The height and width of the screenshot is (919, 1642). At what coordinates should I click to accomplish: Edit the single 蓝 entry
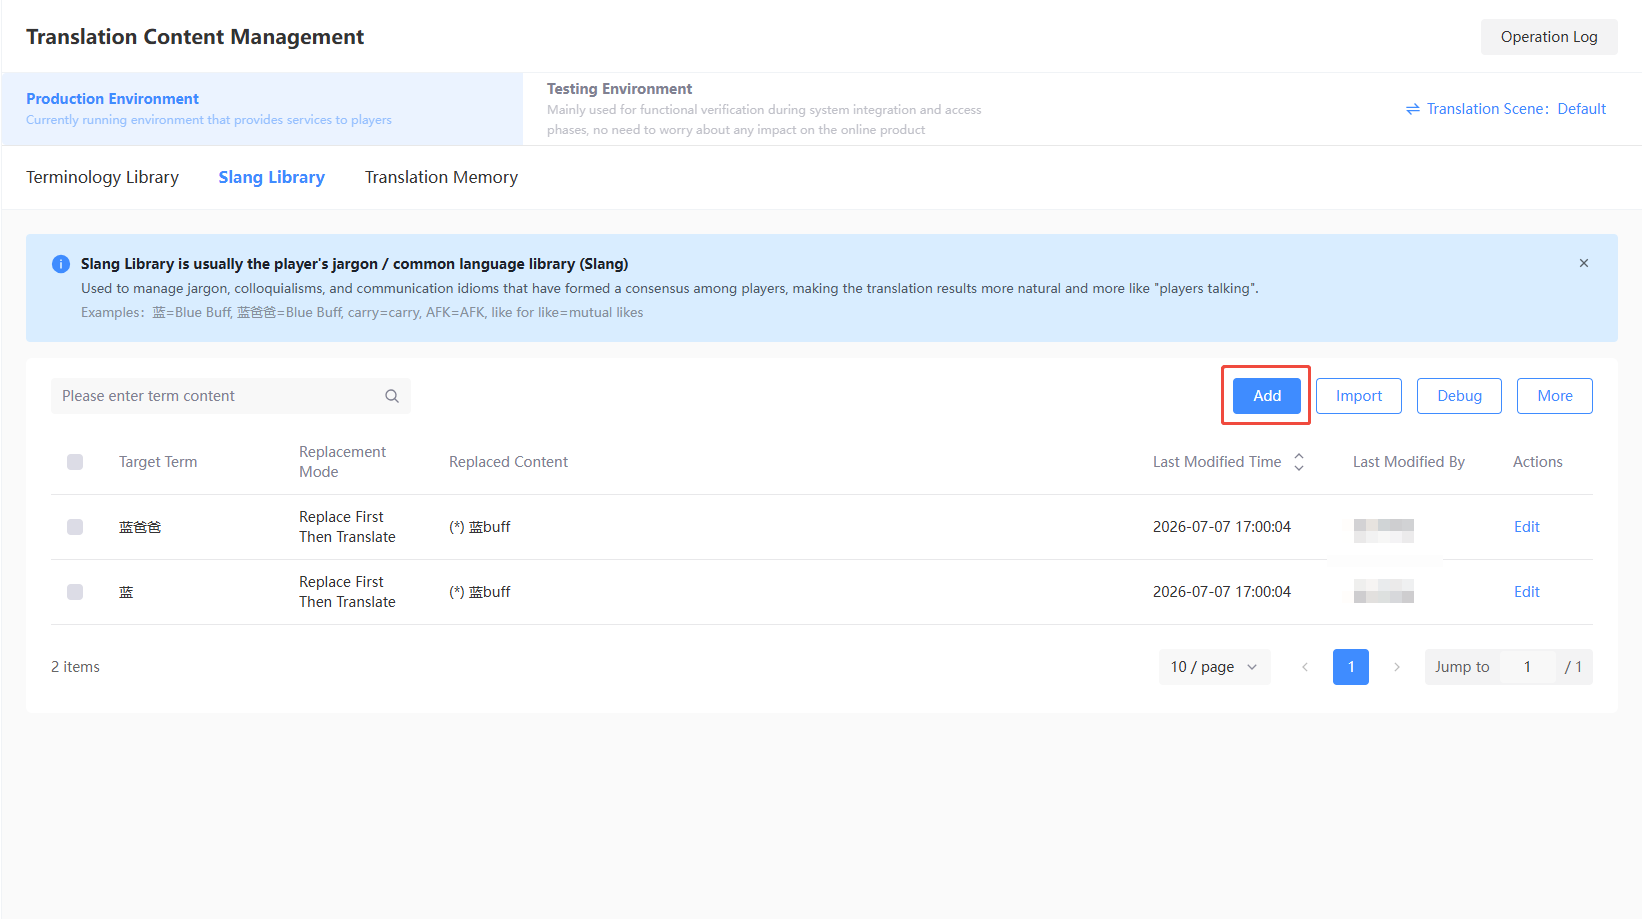(x=1527, y=592)
